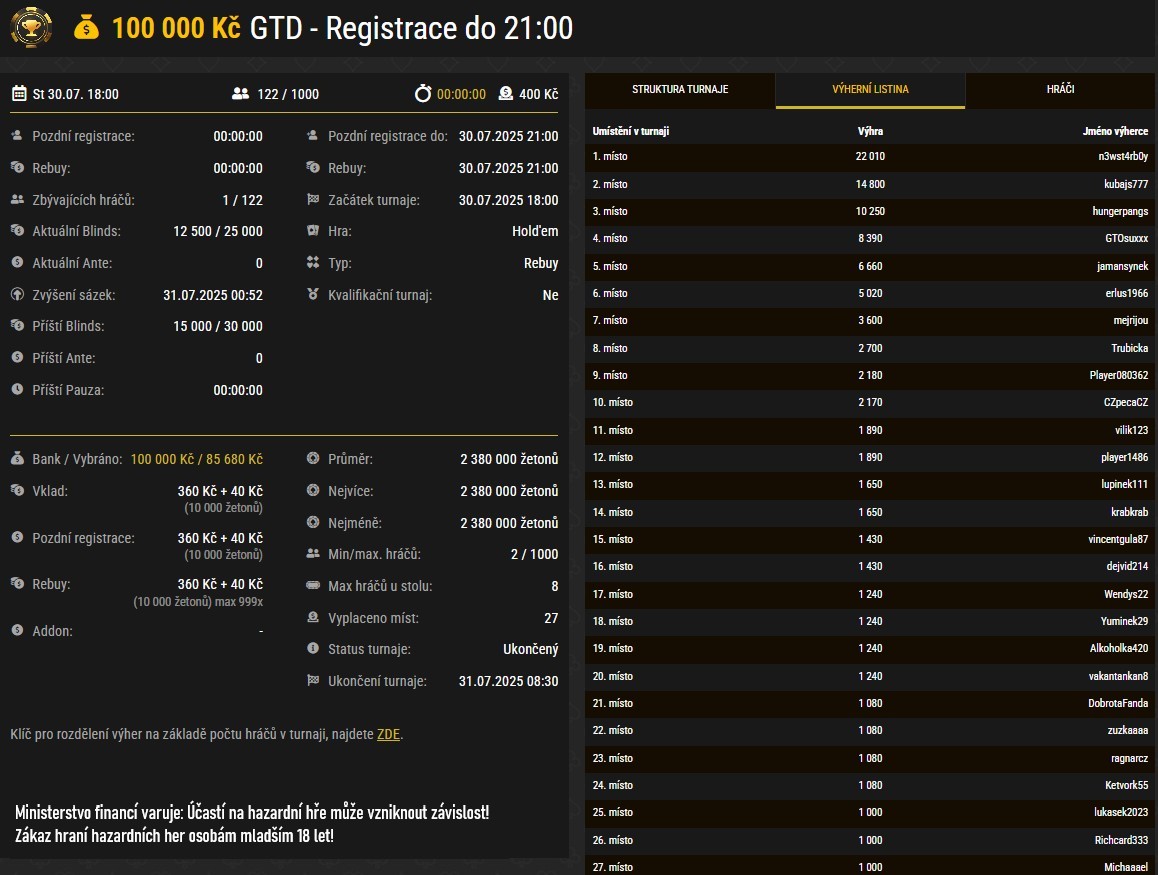Select winner n3wst4rb0y in 1st place row
Viewport: 1158px width, 875px height.
[1122, 157]
